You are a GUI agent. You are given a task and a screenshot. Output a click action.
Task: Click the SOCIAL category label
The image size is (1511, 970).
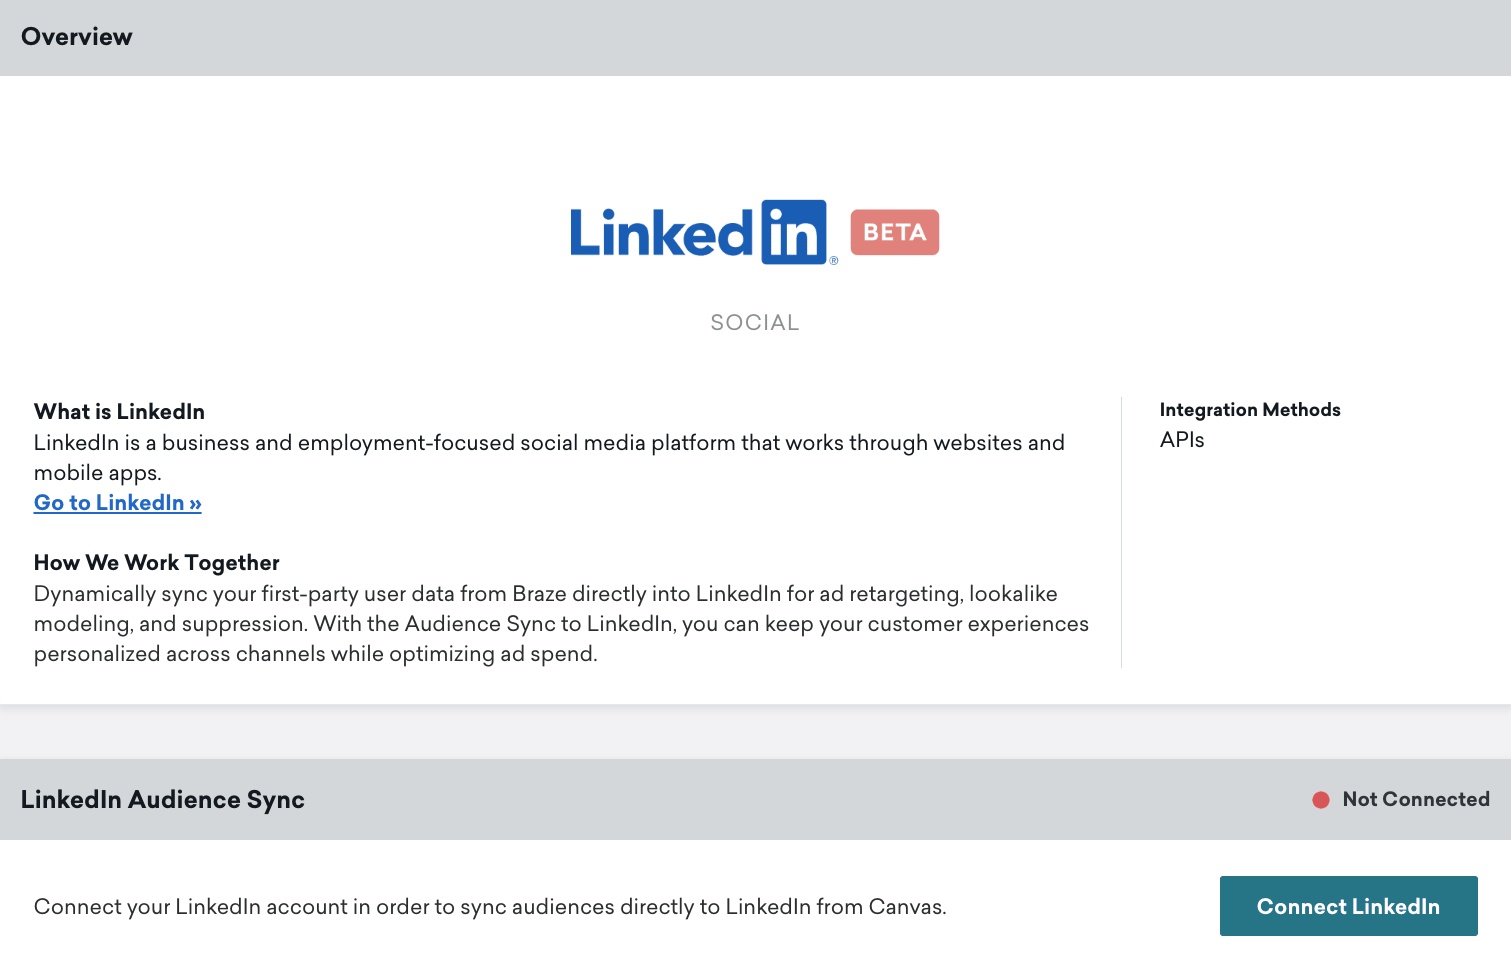tap(754, 322)
